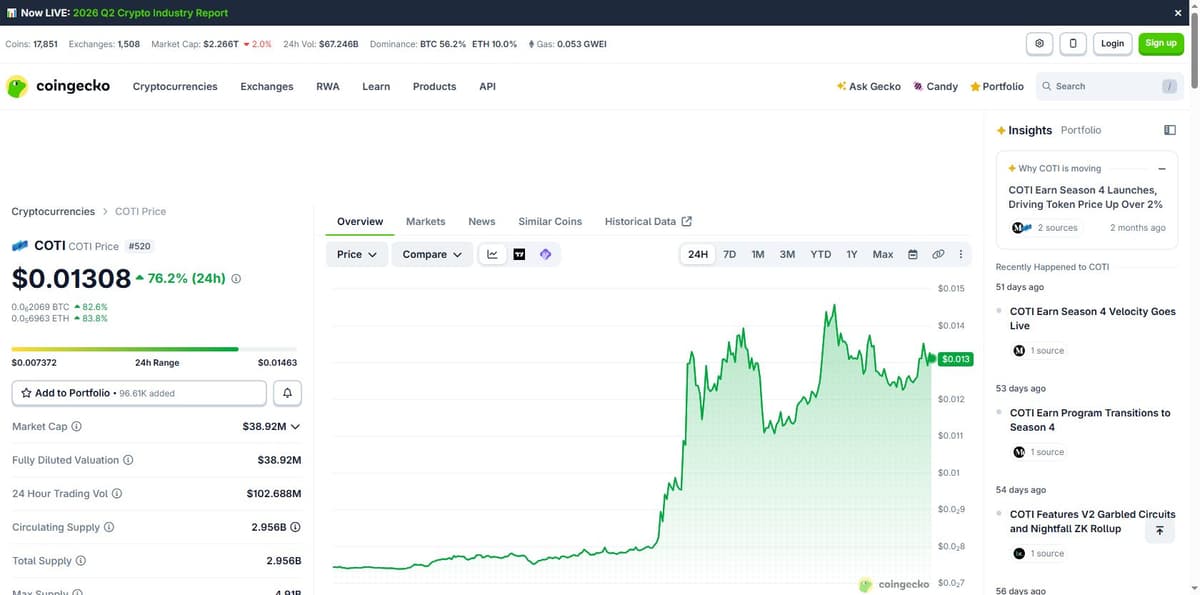Expand the Market Cap value chevron
The width and height of the screenshot is (1200, 595).
(295, 427)
